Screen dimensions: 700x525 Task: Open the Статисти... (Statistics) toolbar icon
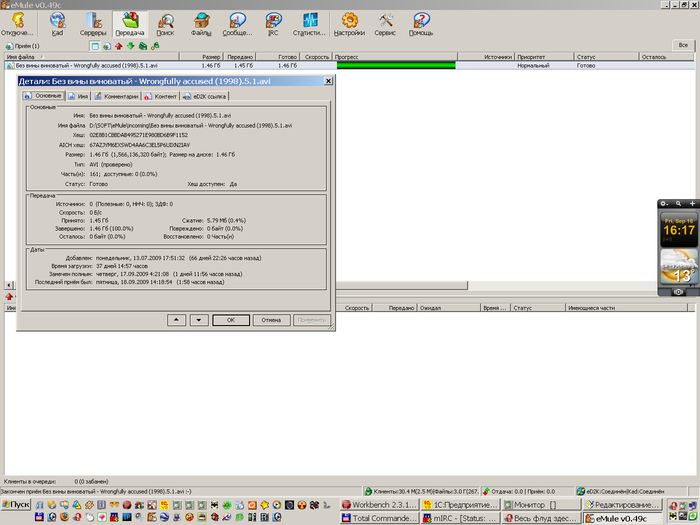(310, 24)
